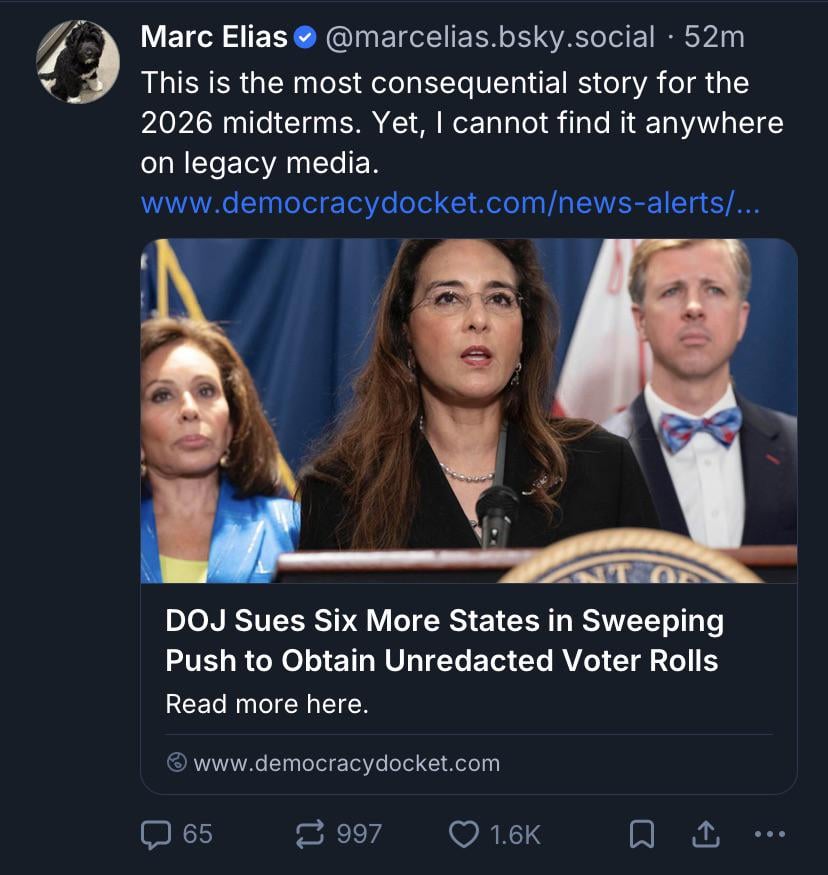Click the 997 reposts count
Screen dimensions: 828x875
359,833
